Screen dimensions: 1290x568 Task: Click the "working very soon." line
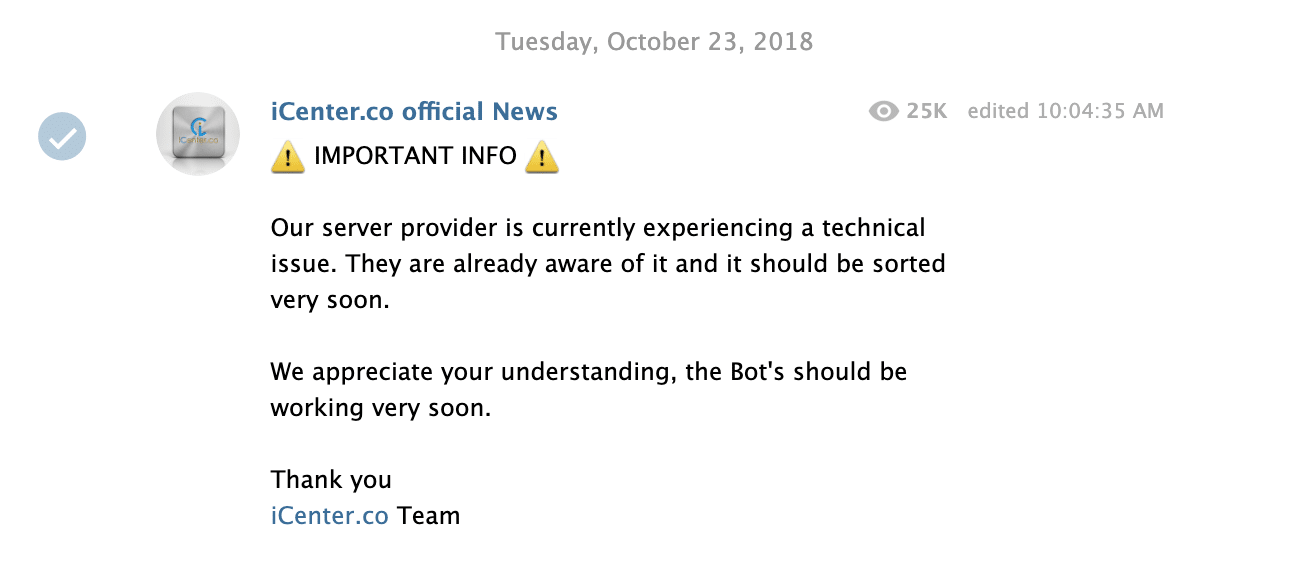(381, 408)
